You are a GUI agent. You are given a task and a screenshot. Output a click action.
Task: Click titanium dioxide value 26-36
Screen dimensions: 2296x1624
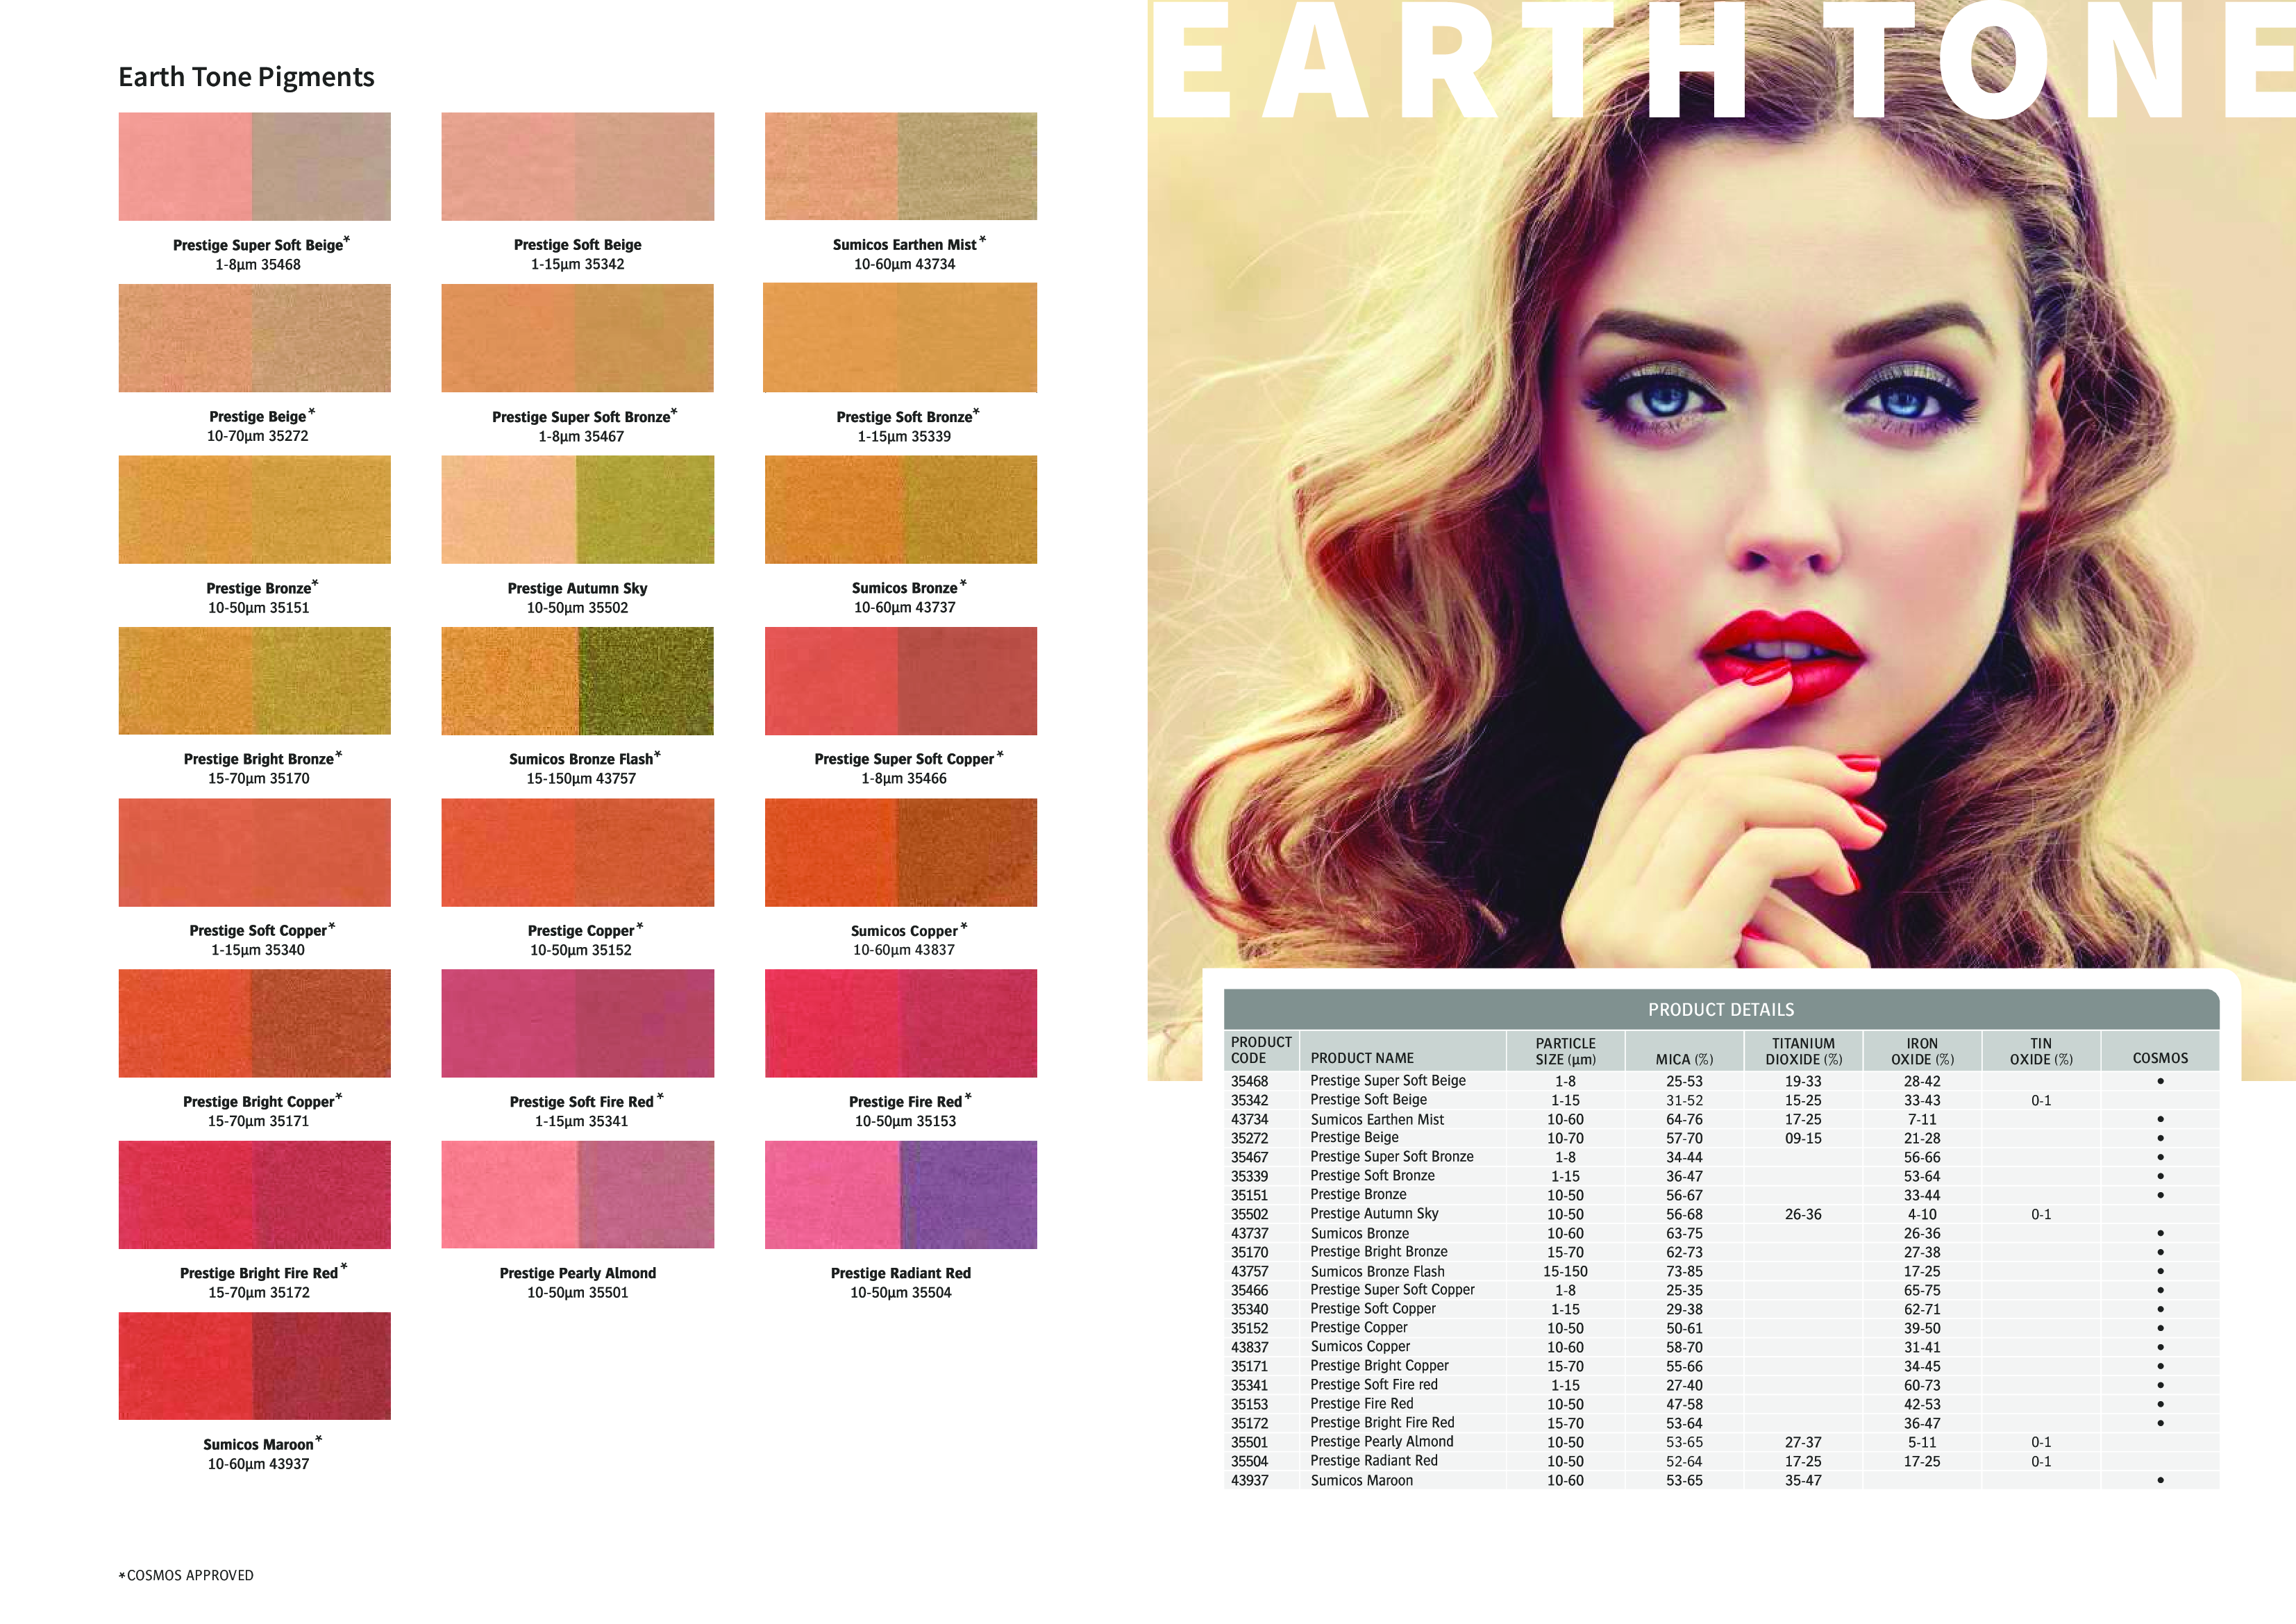[1803, 1214]
